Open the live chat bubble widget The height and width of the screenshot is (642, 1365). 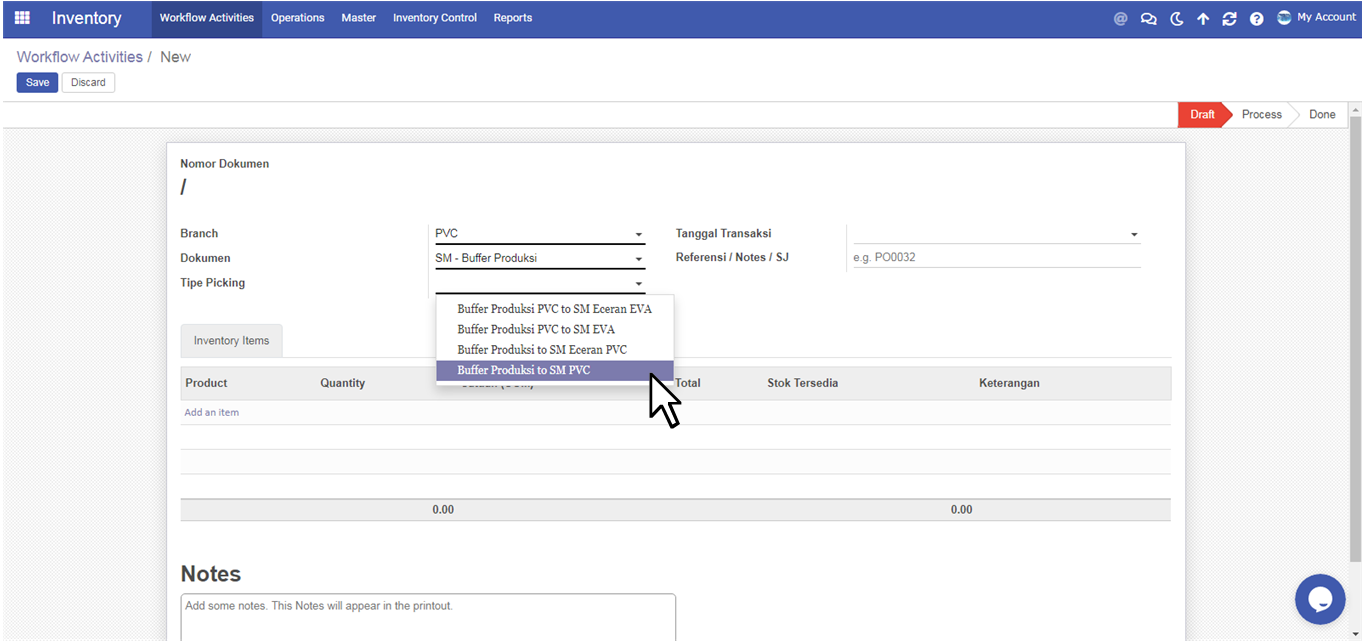coord(1319,599)
